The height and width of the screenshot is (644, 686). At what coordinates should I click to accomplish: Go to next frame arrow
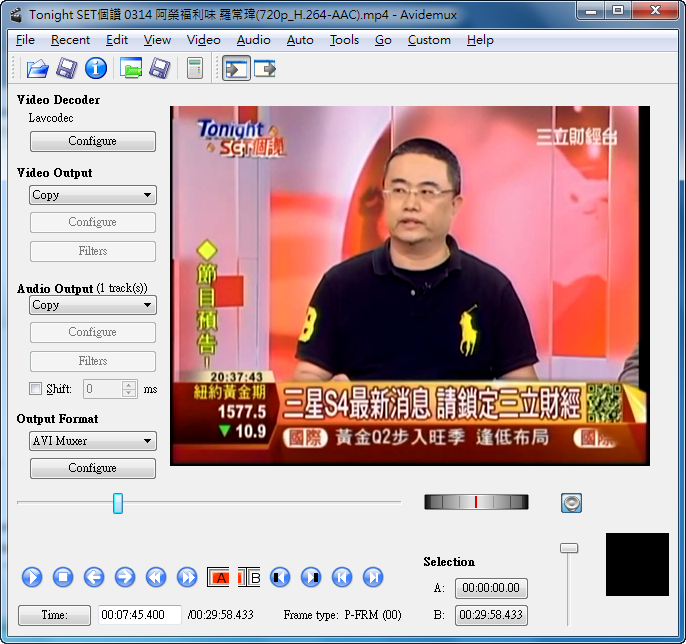tap(125, 577)
